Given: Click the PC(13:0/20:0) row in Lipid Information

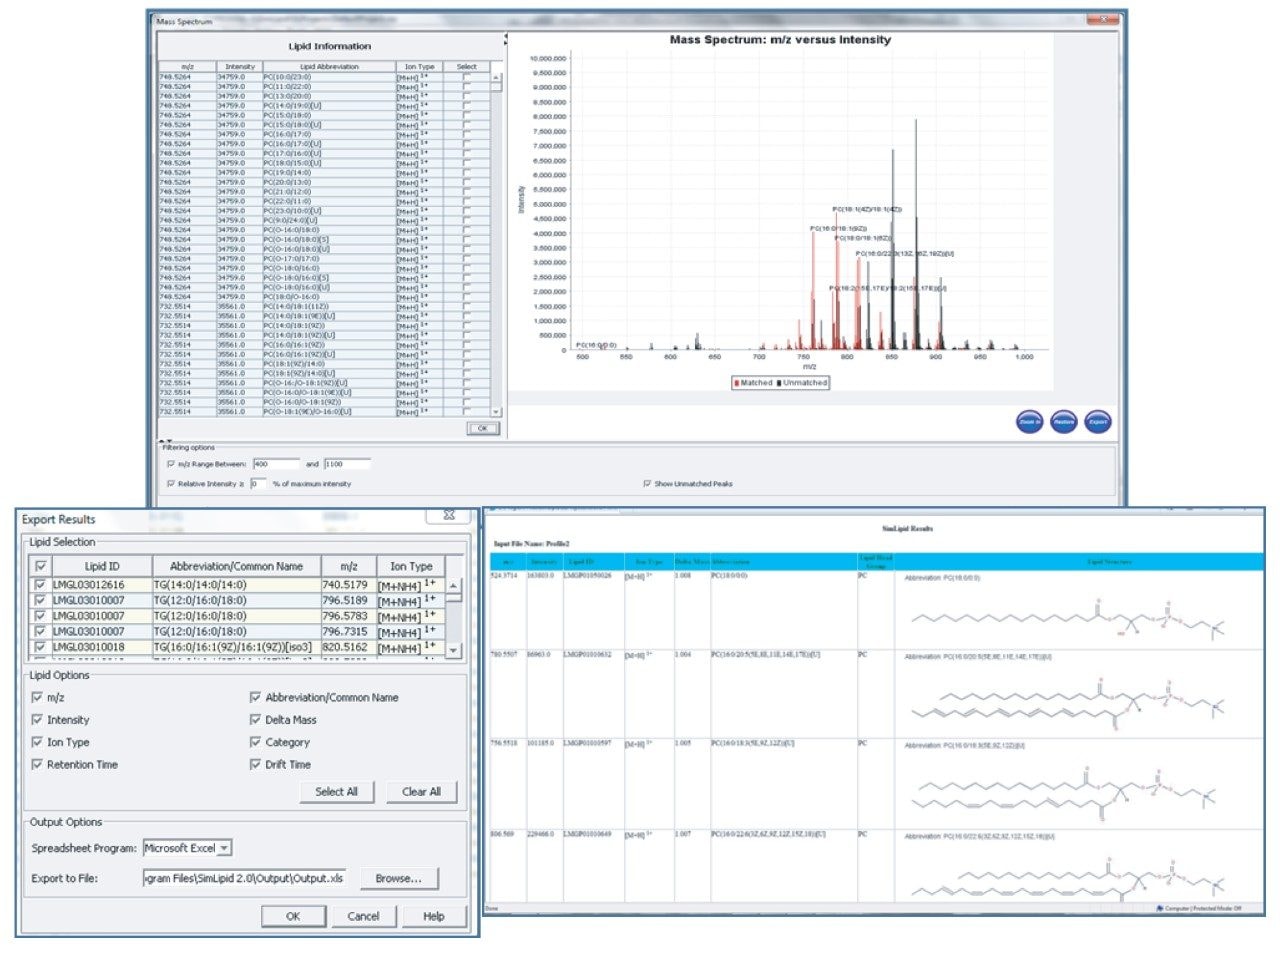Looking at the screenshot, I should (326, 96).
